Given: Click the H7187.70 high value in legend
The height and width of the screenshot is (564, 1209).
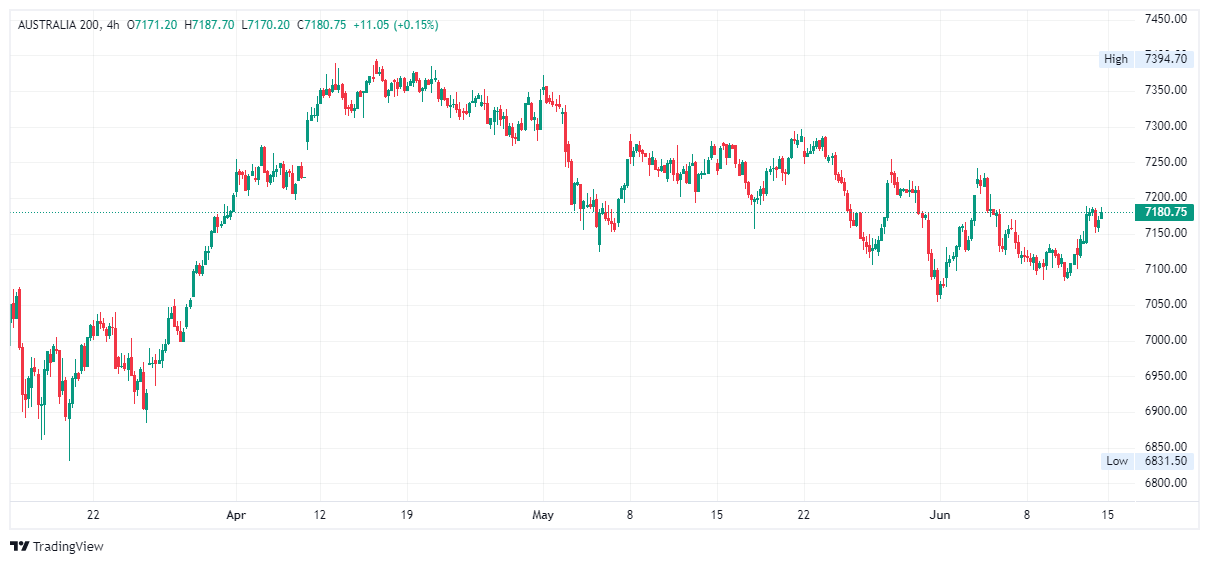Looking at the screenshot, I should [x=209, y=24].
